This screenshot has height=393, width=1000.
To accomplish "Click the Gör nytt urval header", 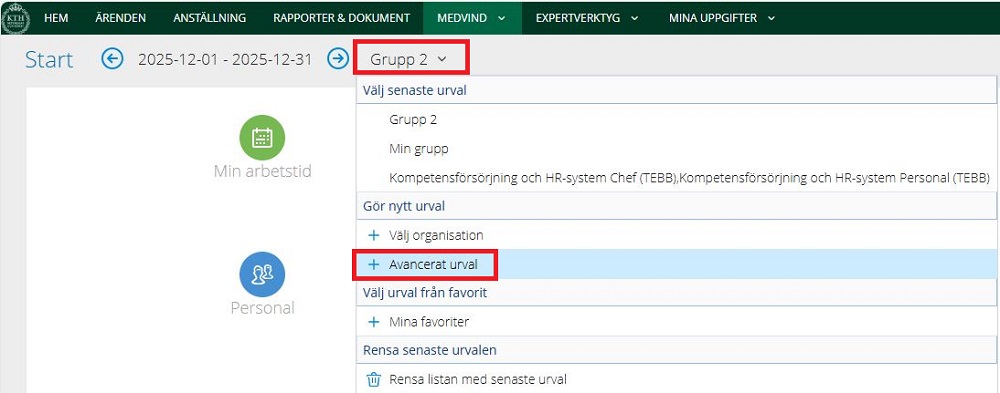I will [676, 206].
